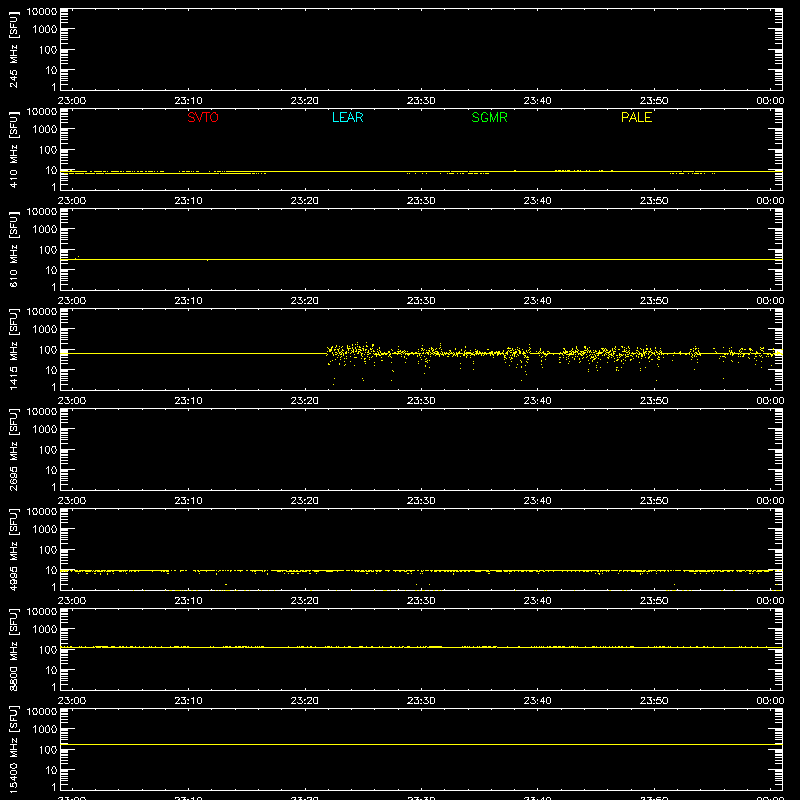
Task: Click 23:50 time label under 8800 MHz plot
Action: (654, 701)
